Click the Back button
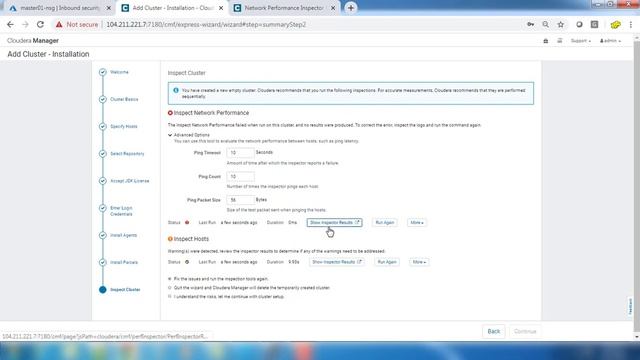Screen dimensions: 640x360 click(x=493, y=331)
